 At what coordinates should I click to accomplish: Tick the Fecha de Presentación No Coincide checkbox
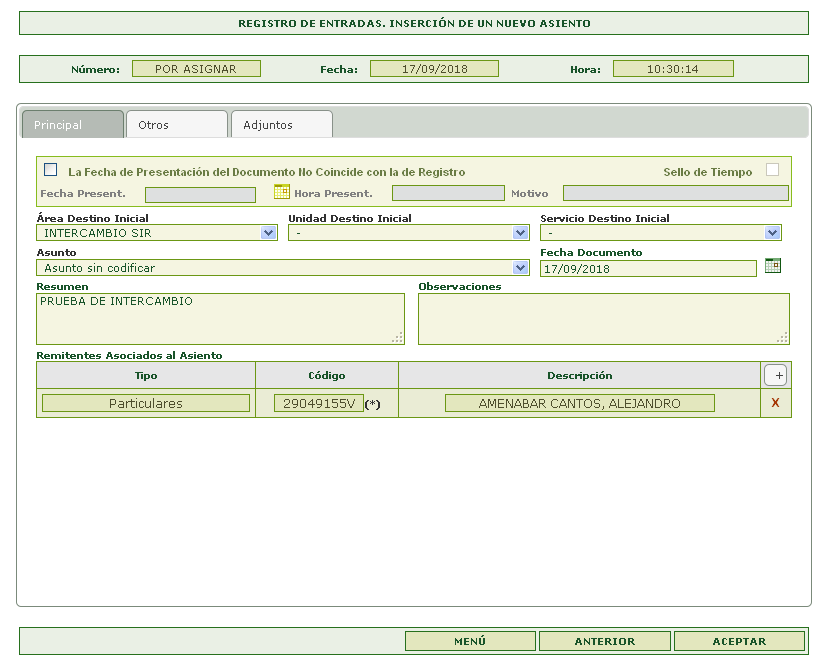(x=51, y=169)
